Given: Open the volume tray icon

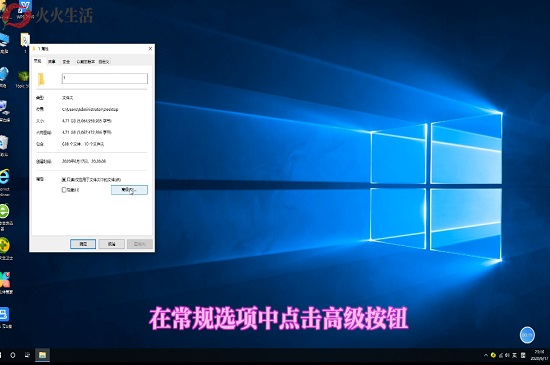Looking at the screenshot, I should pos(507,355).
